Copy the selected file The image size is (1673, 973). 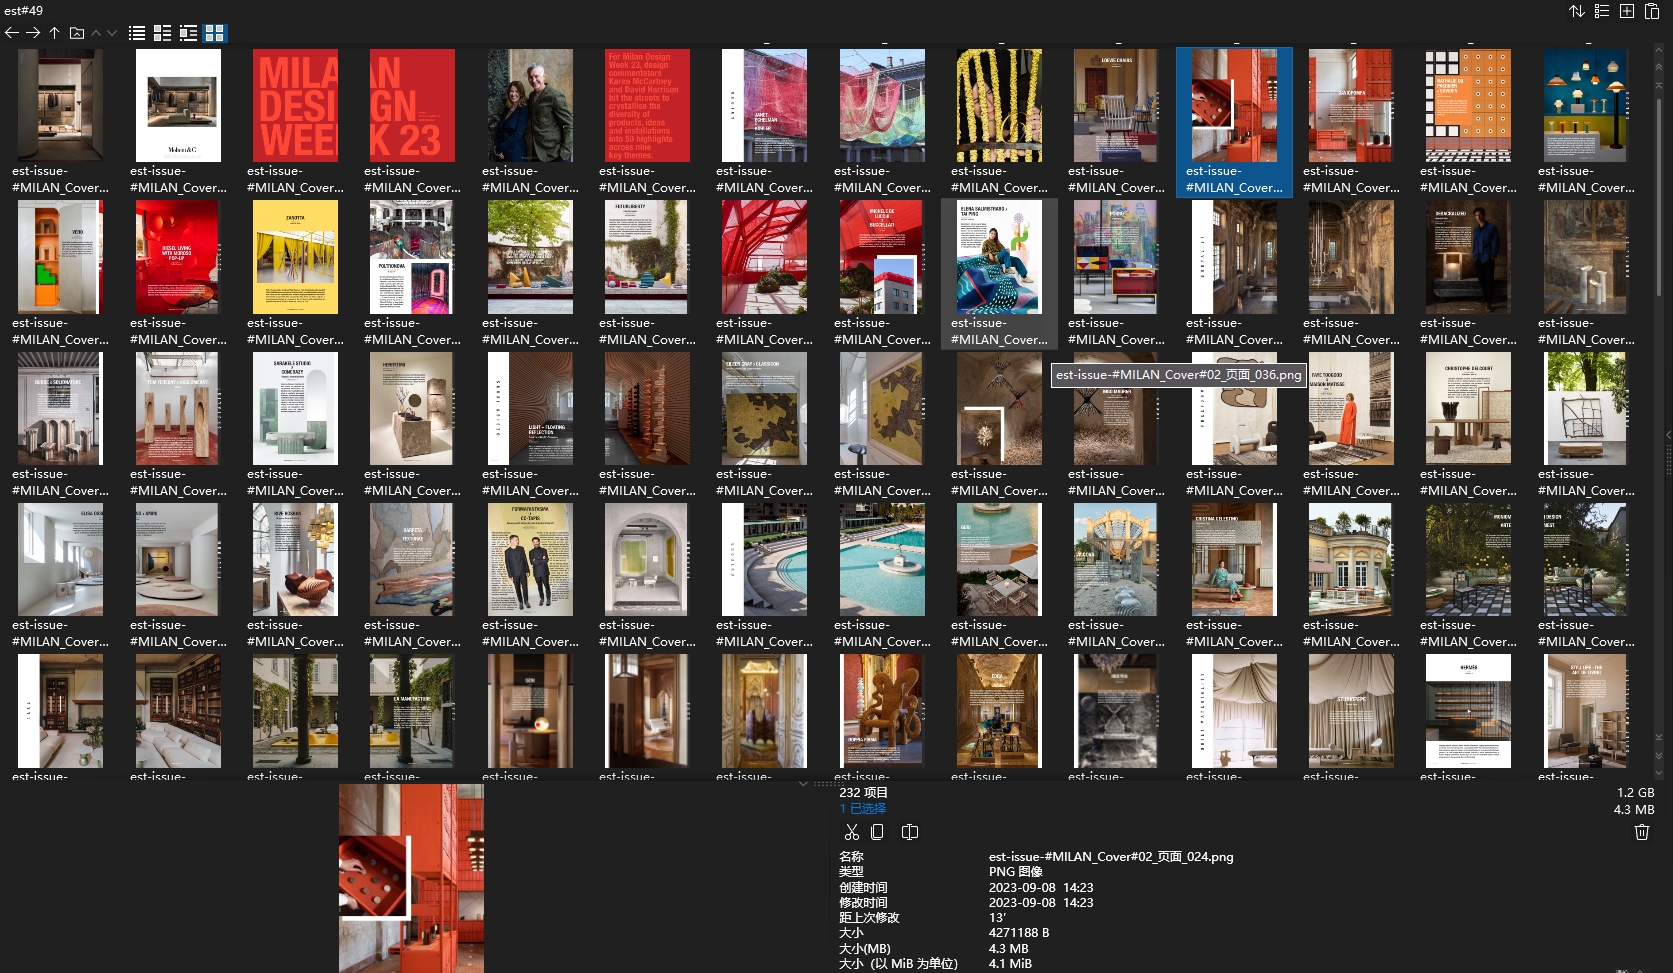pos(878,832)
